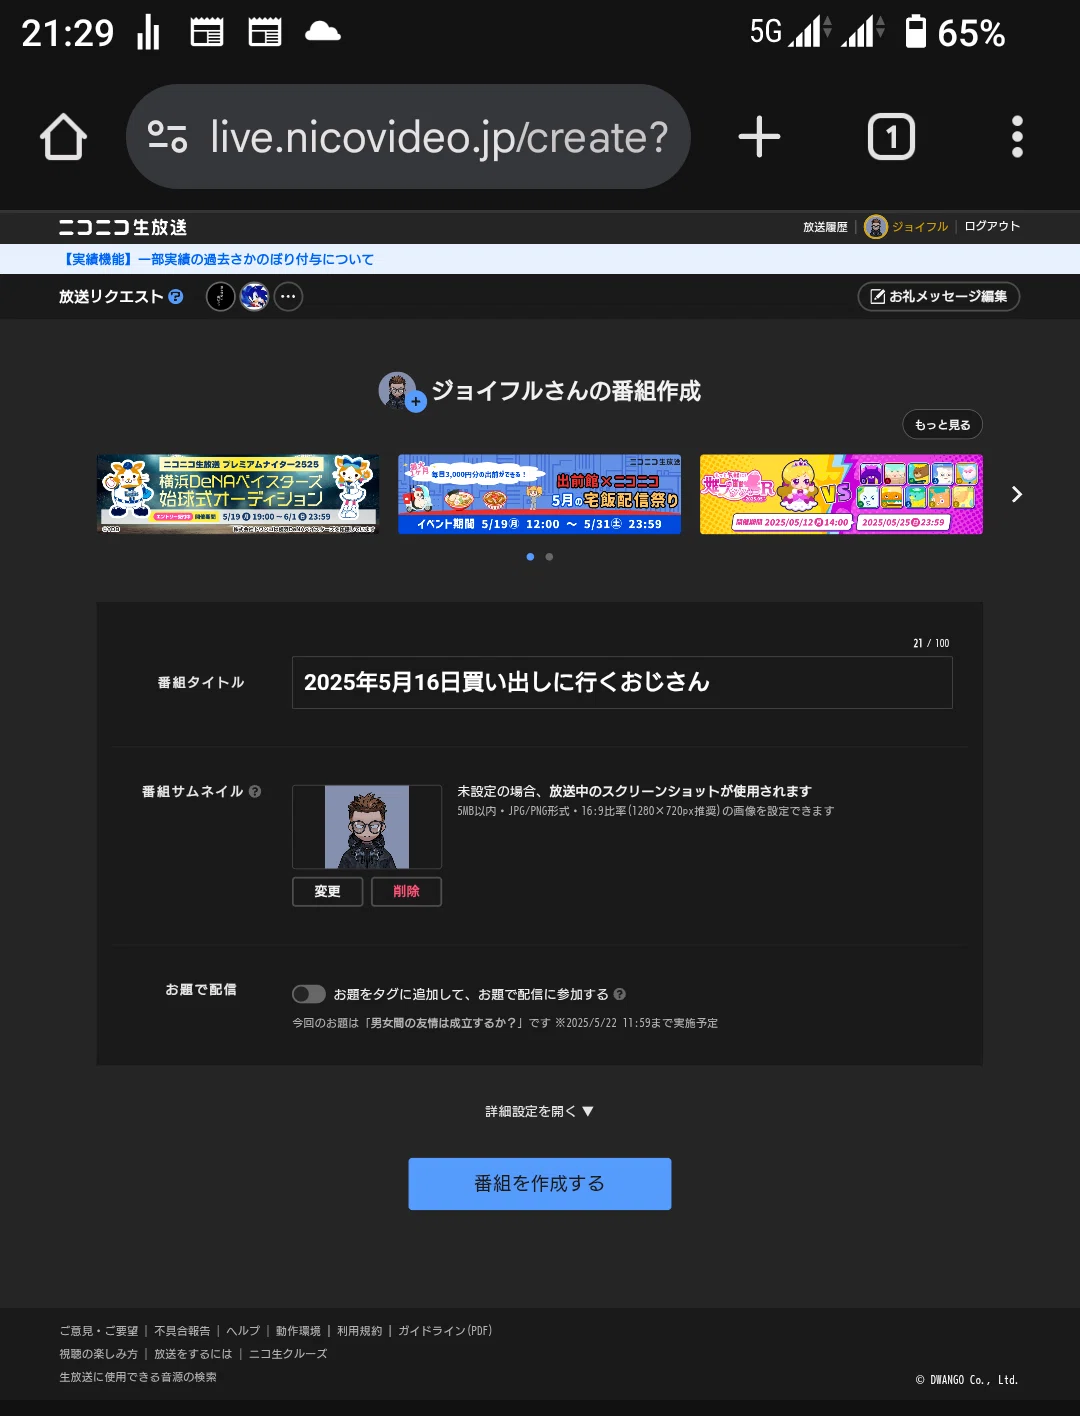Image resolution: width=1080 pixels, height=1416 pixels.
Task: Open ご意見・ご要望 footer link
Action: 99,1331
